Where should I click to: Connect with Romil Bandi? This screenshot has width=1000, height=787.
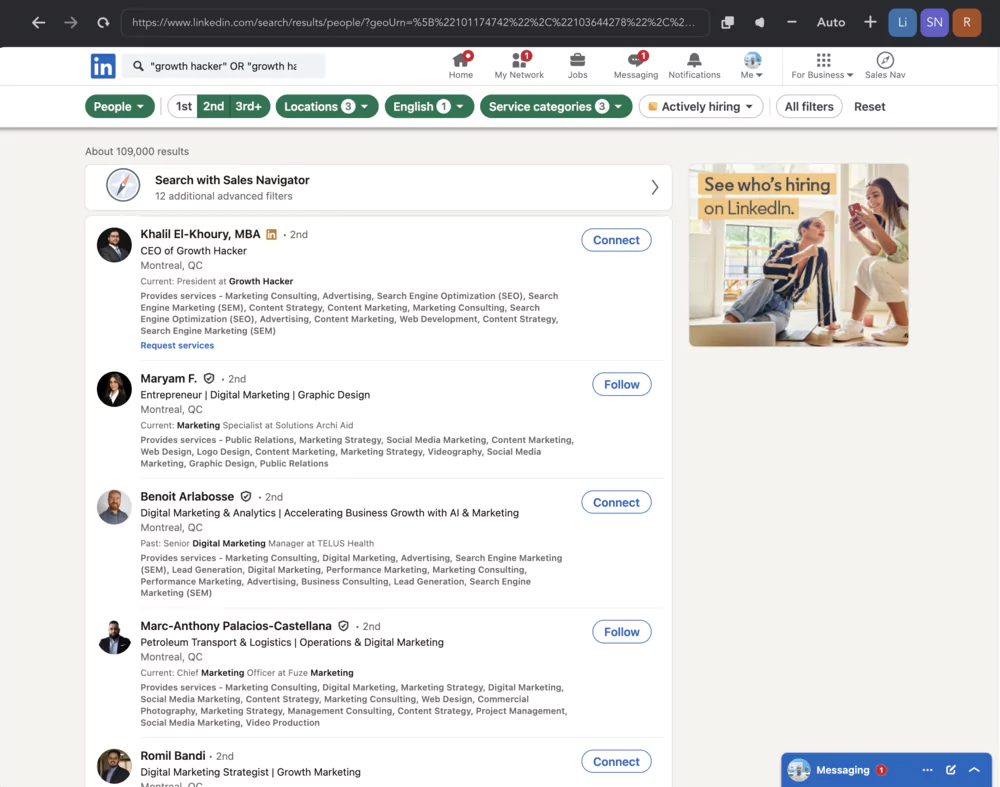(x=616, y=761)
